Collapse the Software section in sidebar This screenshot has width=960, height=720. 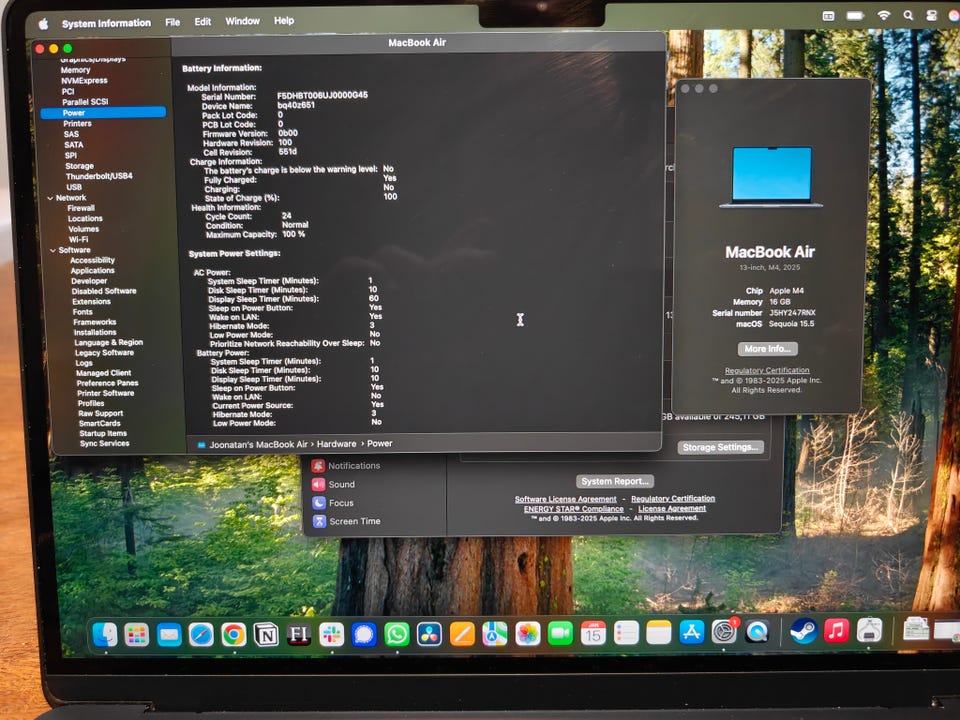coord(48,250)
